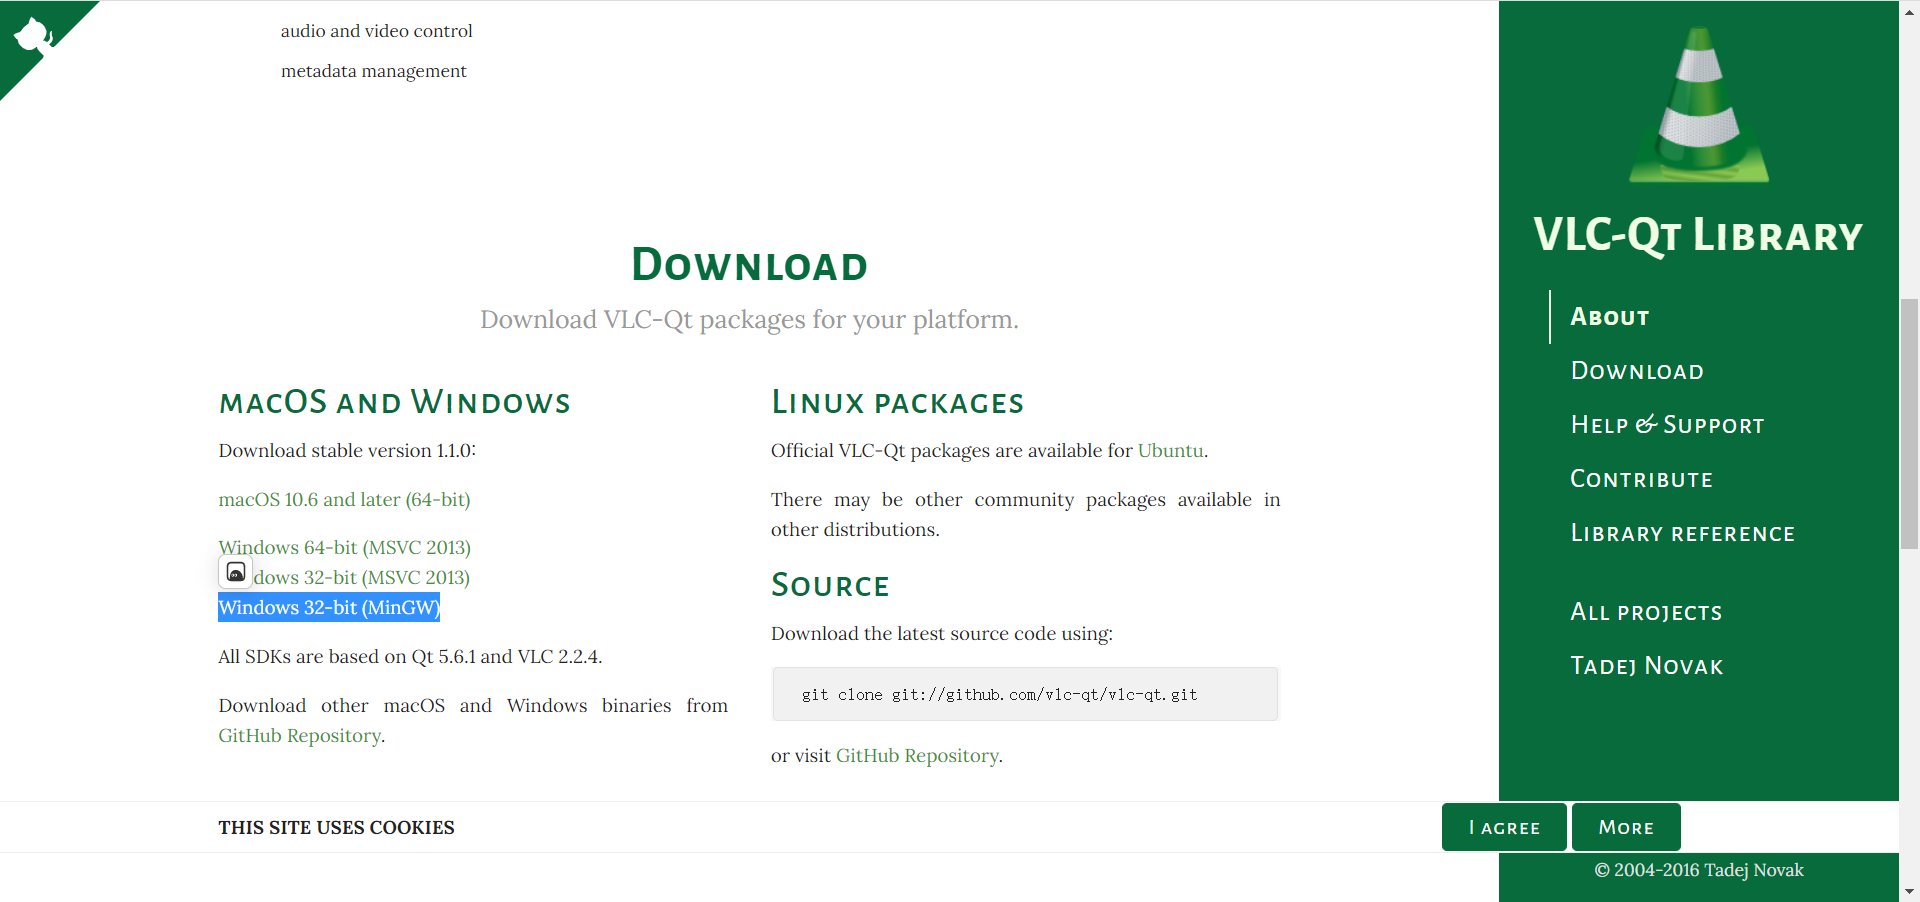1920x902 pixels.
Task: Open the Contribute sidebar item
Action: click(x=1641, y=479)
